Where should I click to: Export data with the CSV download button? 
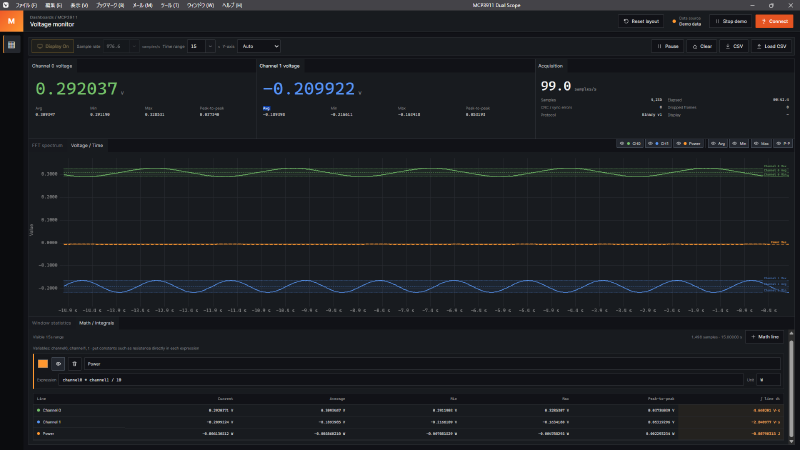coord(734,46)
